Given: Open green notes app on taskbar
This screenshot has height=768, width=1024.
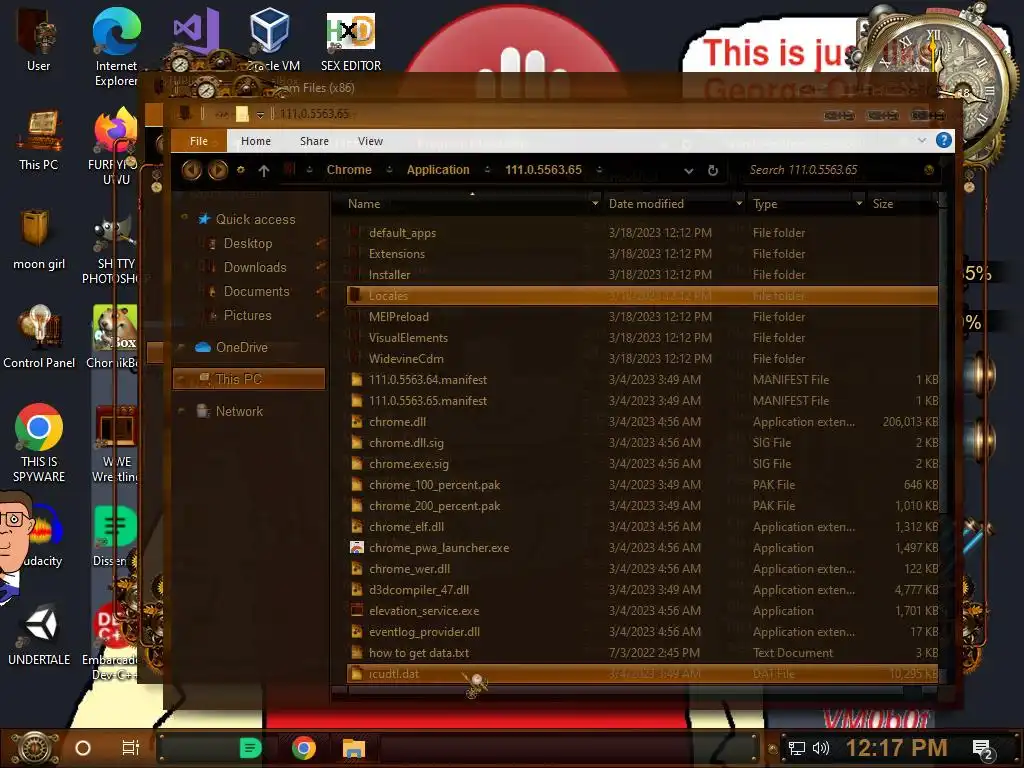Looking at the screenshot, I should pos(250,748).
